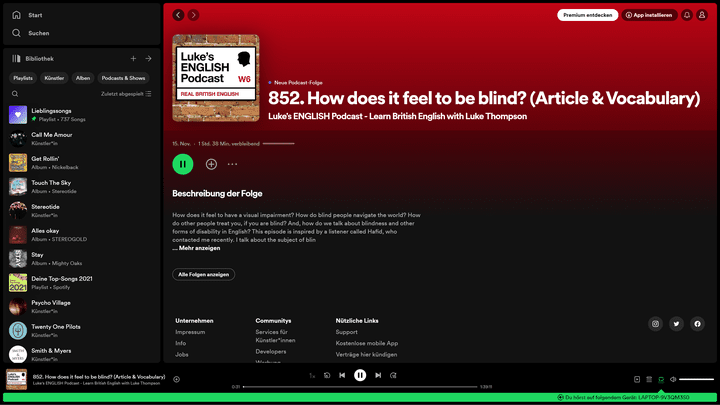The height and width of the screenshot is (405, 720).
Task: Open Developers footer link
Action: [x=271, y=351]
